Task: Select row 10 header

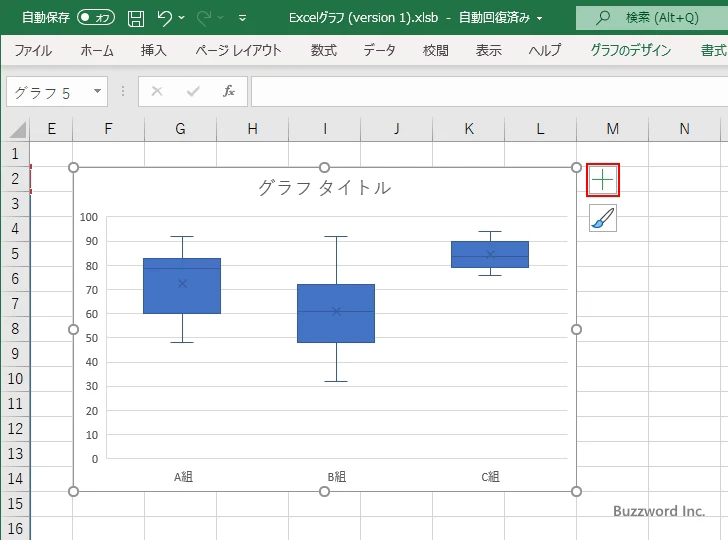Action: click(x=15, y=378)
